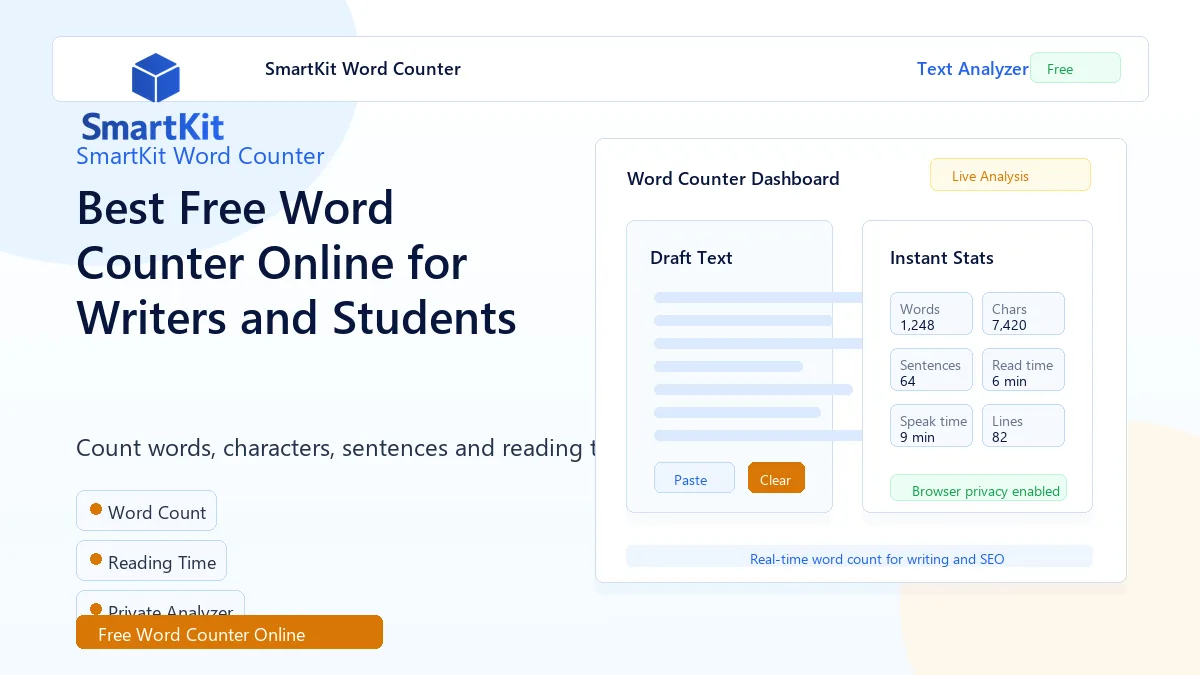Paste text using the Paste button

694,478
